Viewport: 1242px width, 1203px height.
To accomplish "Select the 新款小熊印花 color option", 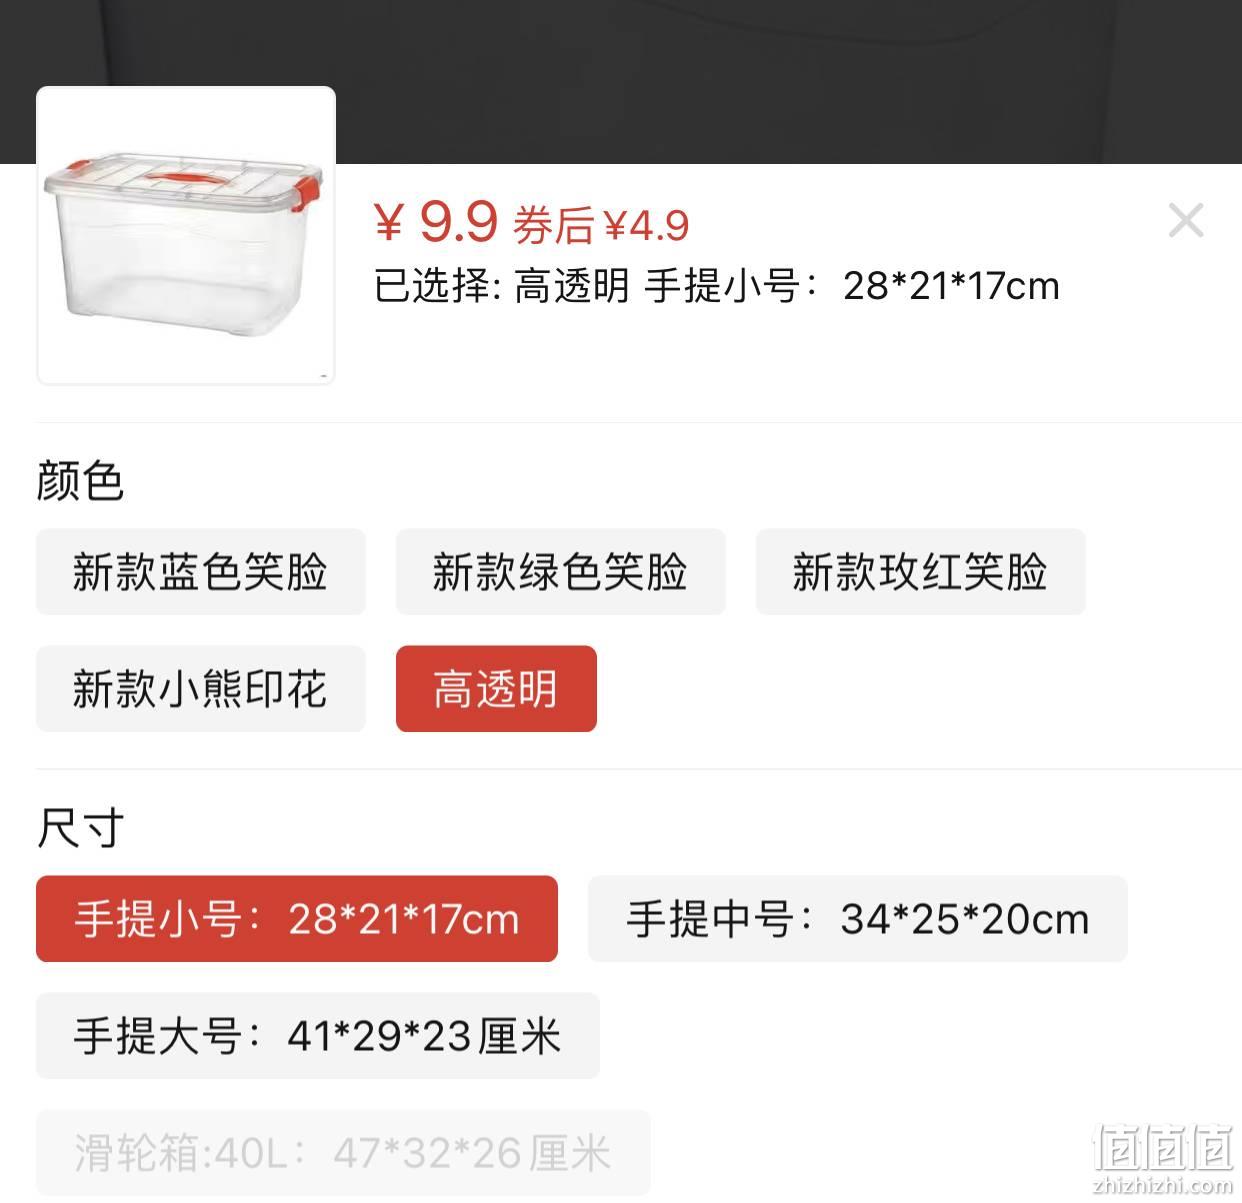I will 201,689.
